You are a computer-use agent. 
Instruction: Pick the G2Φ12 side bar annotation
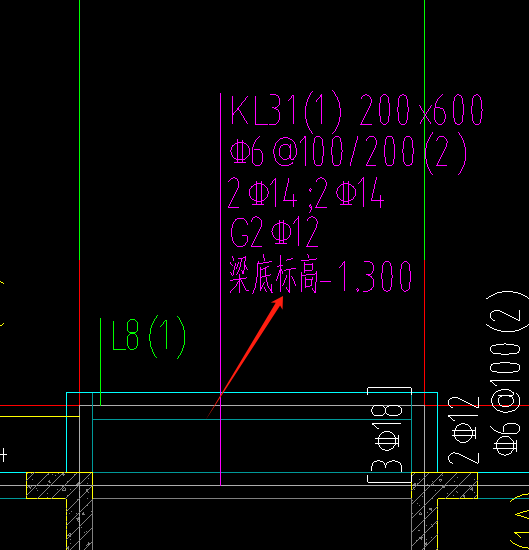tap(274, 232)
